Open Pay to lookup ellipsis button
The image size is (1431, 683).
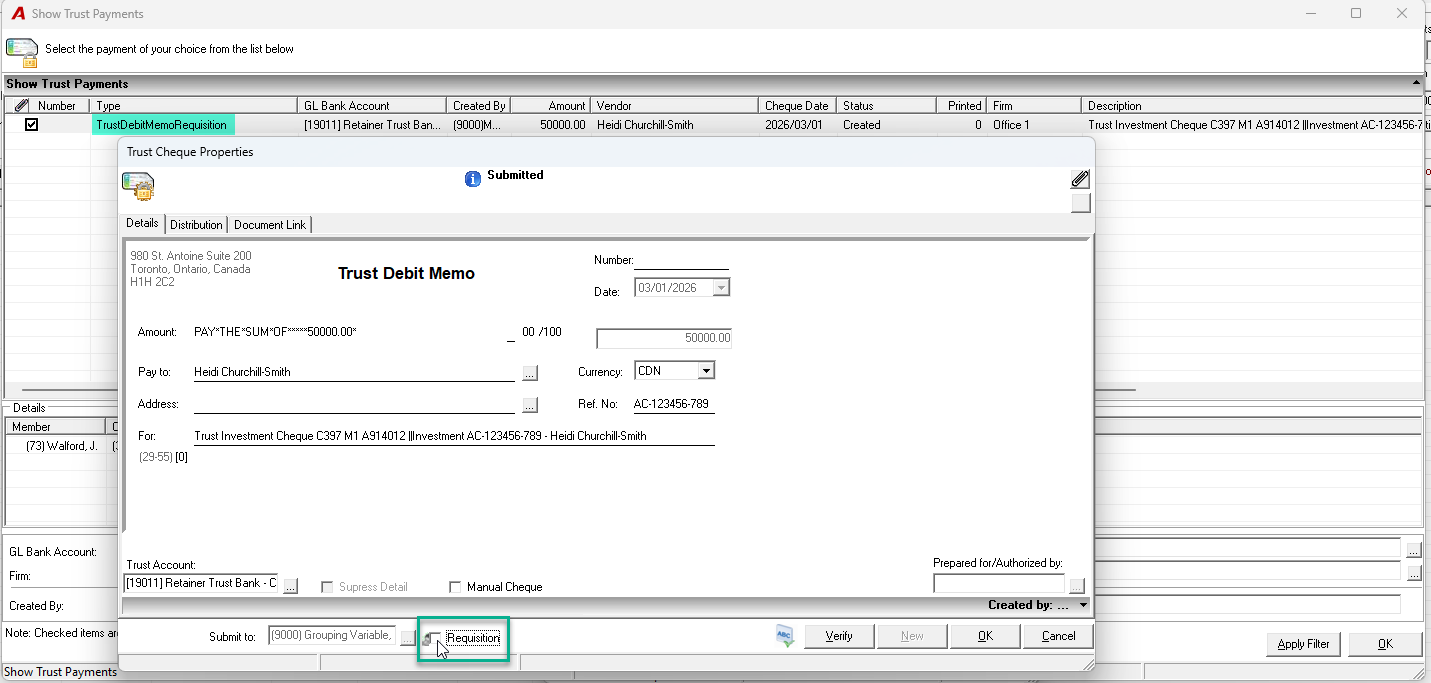click(x=530, y=373)
